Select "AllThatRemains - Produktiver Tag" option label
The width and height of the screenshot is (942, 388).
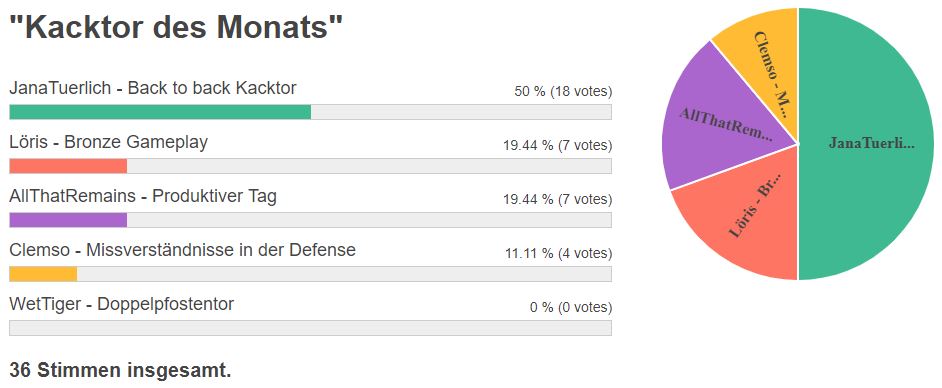[x=143, y=196]
